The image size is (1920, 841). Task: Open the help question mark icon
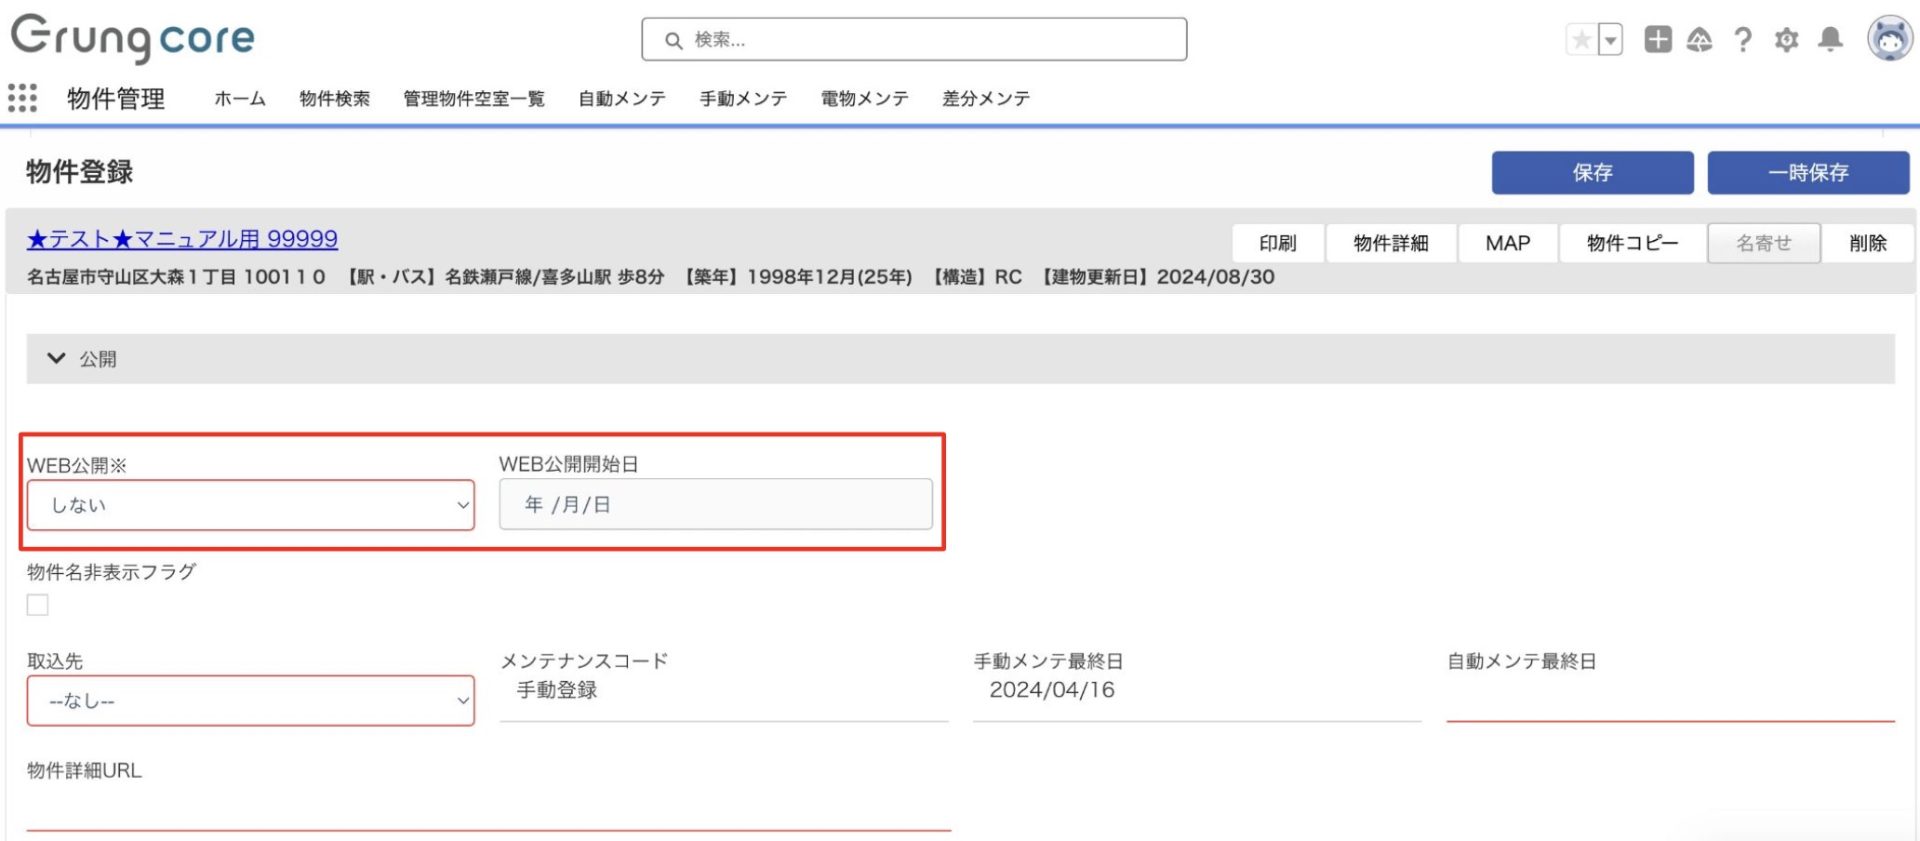click(1743, 40)
